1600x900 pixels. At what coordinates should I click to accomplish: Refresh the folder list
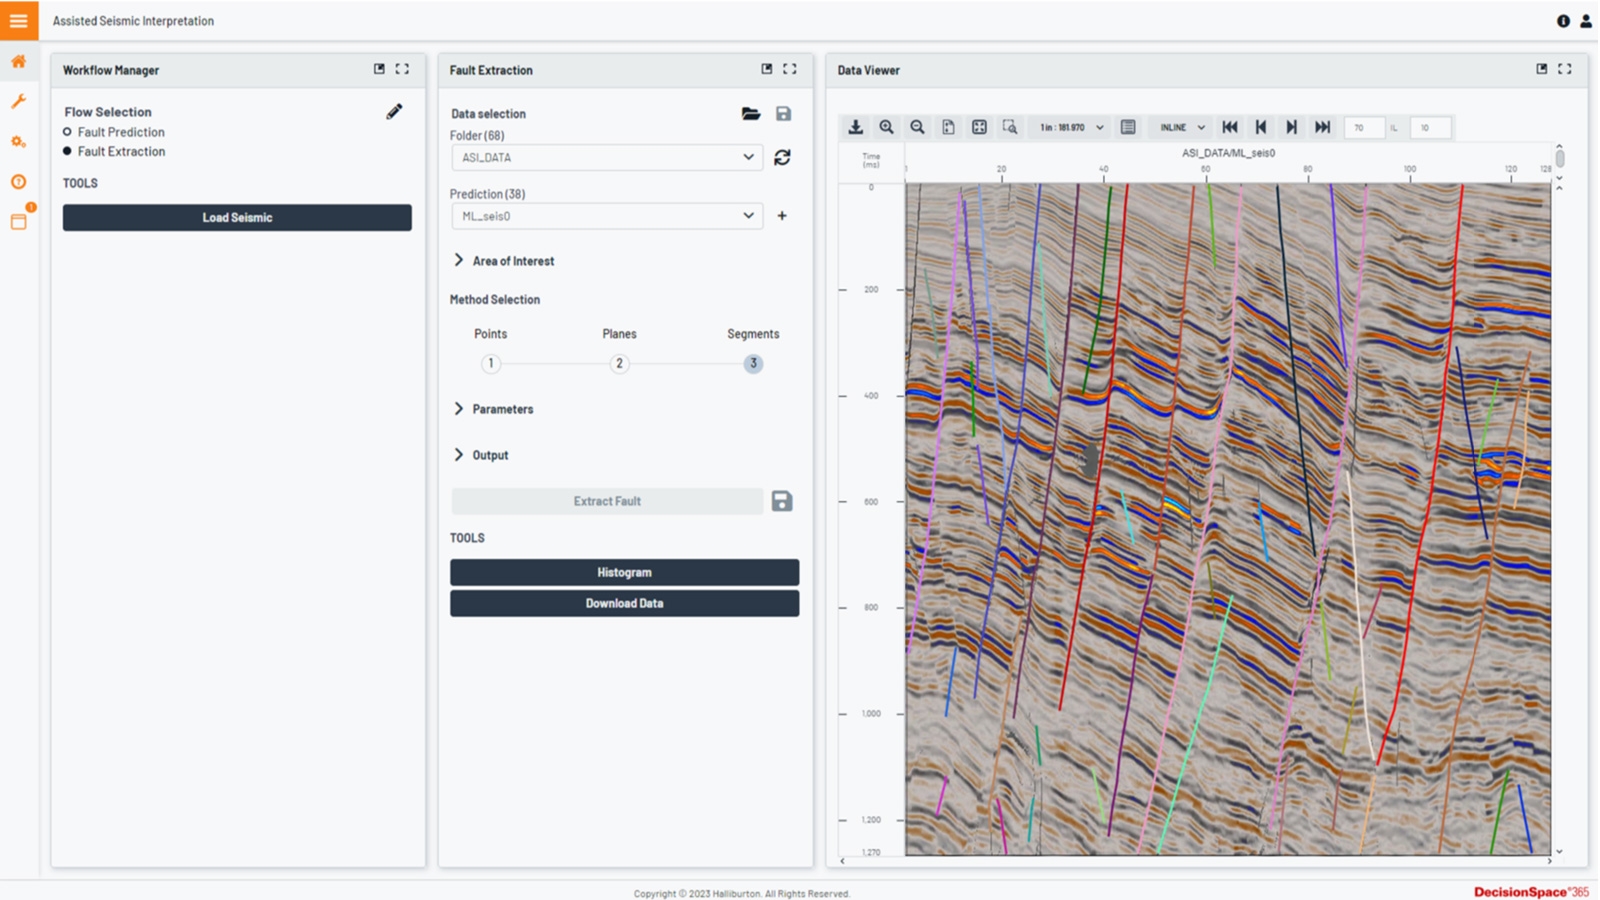782,157
